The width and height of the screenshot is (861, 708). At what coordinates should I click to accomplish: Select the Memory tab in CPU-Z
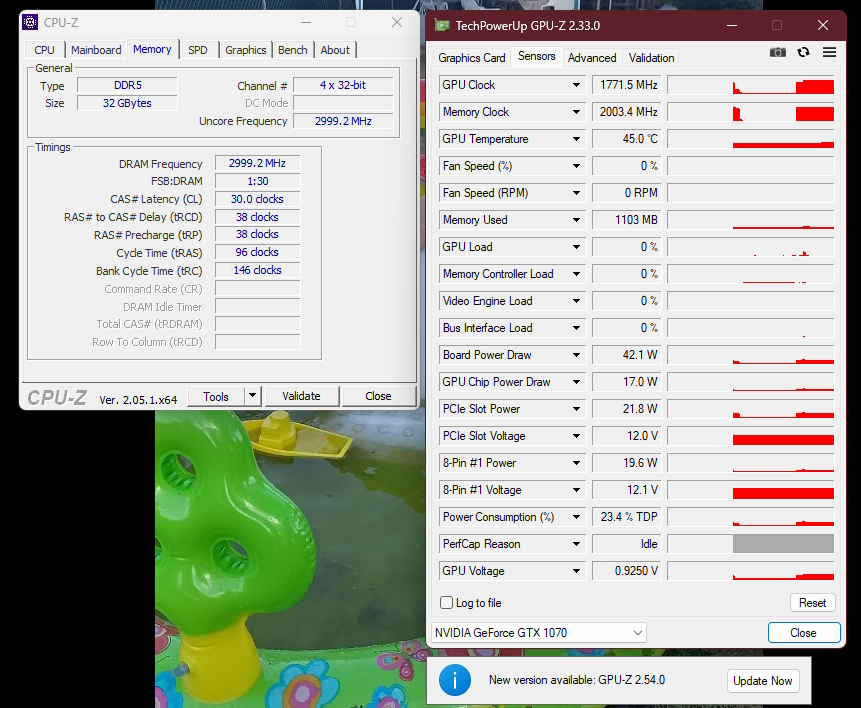[152, 49]
